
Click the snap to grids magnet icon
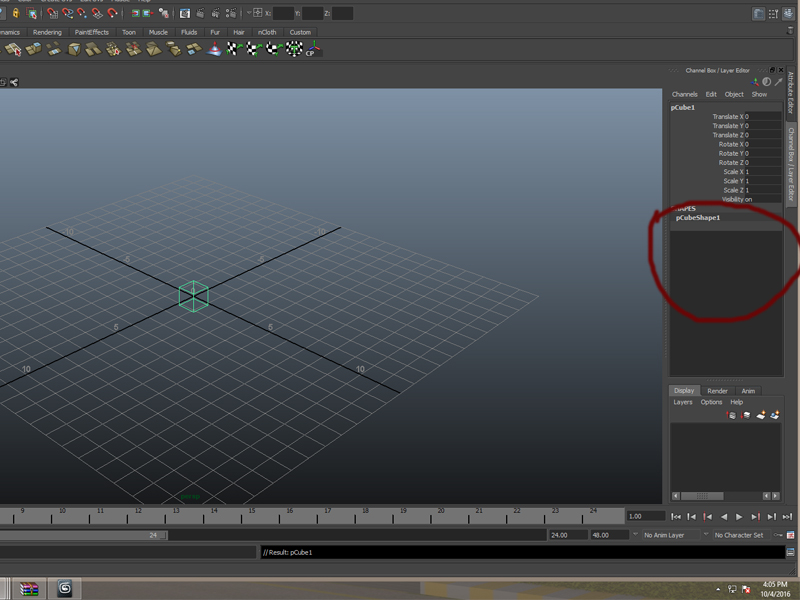pos(52,12)
